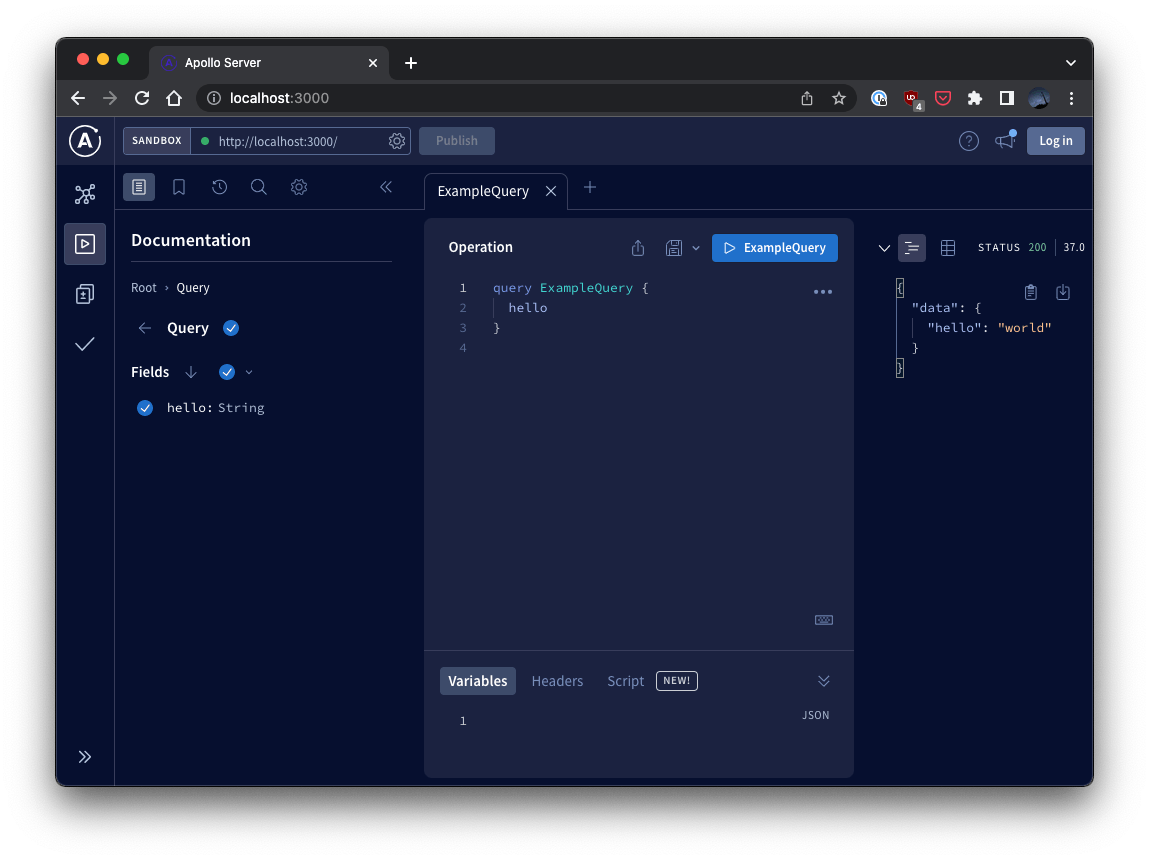Screen dimensions: 1149x860
Task: Go back from Query type
Action: pos(145,328)
